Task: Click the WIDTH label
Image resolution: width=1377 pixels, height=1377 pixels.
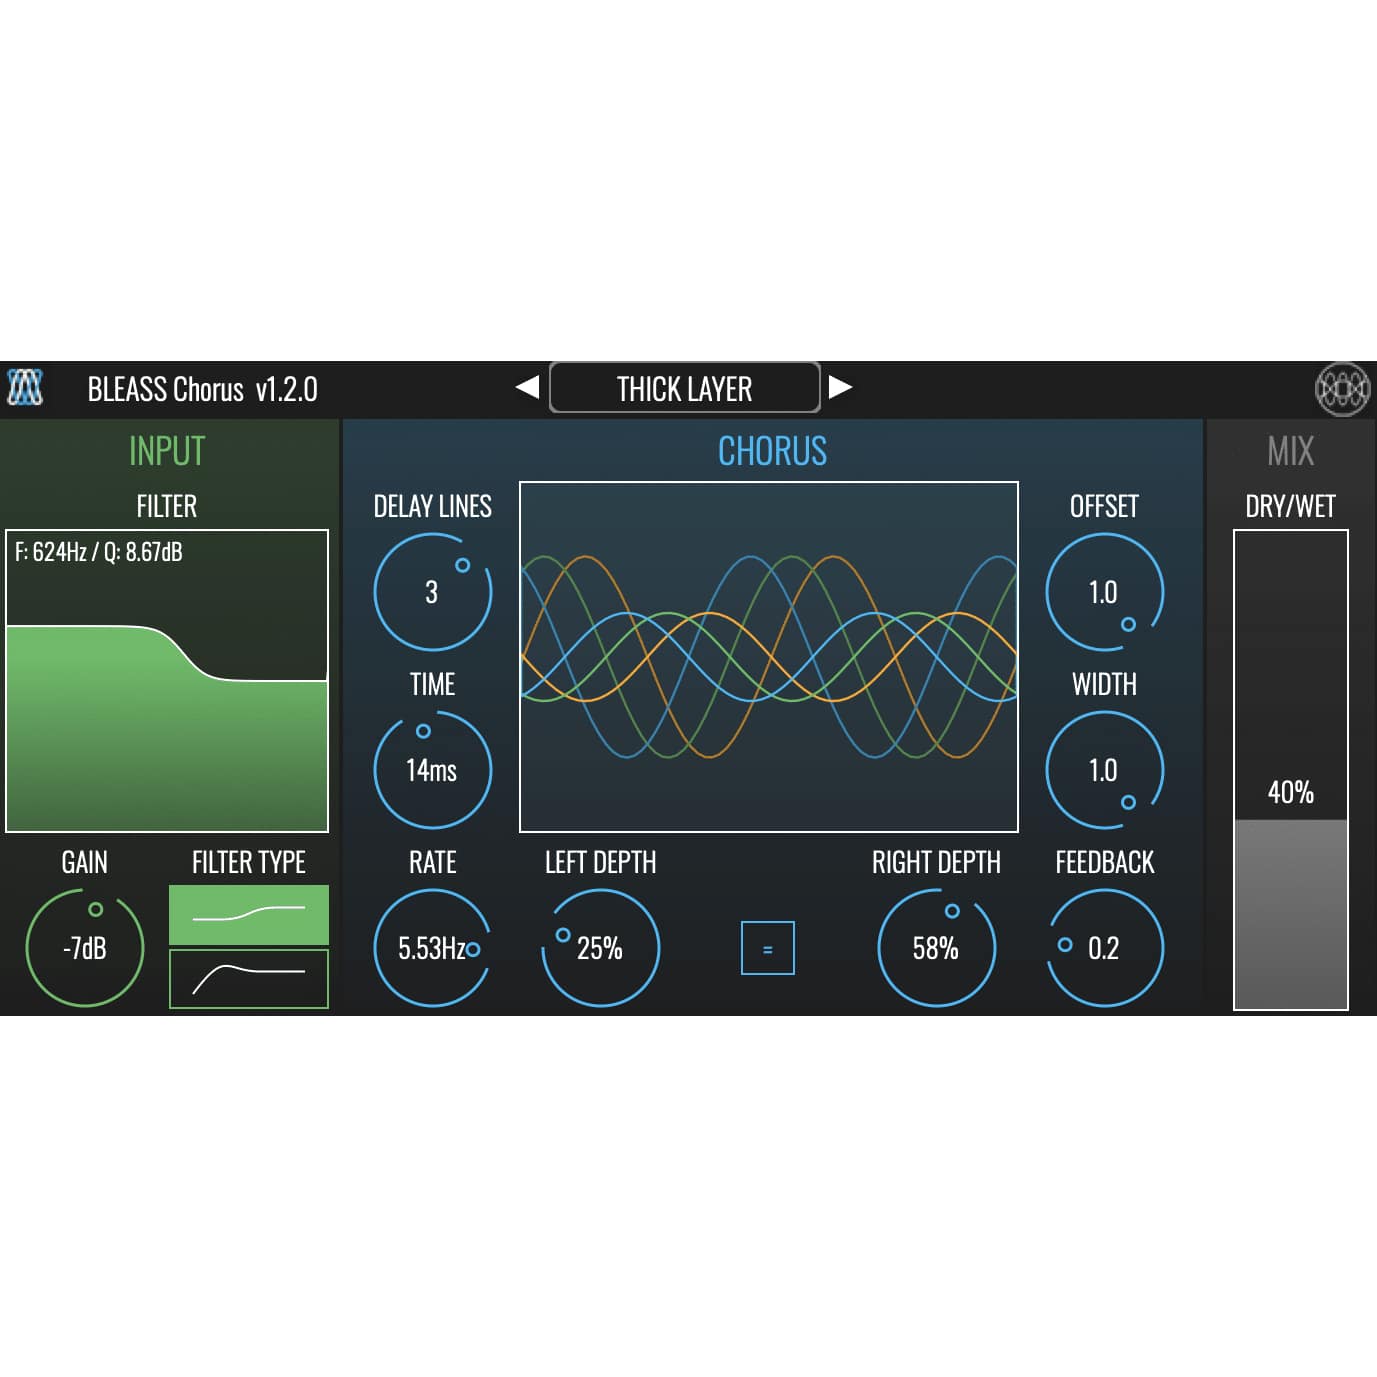Action: pyautogui.click(x=1104, y=684)
